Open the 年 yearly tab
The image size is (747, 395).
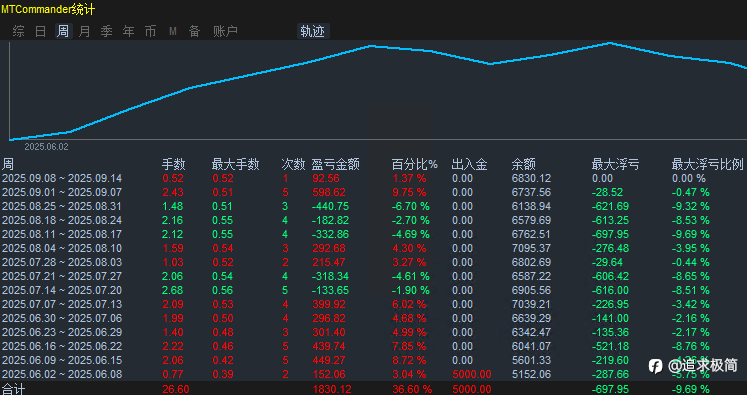(x=128, y=31)
